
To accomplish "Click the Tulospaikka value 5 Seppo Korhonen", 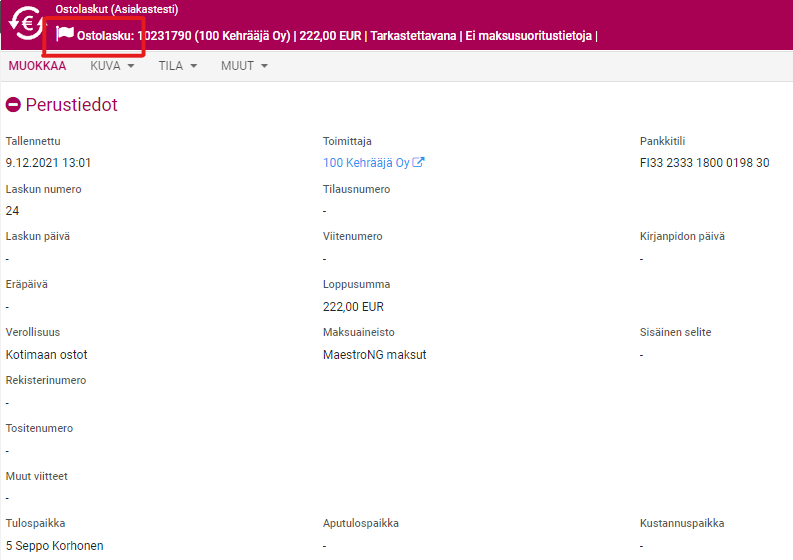I will pos(54,546).
